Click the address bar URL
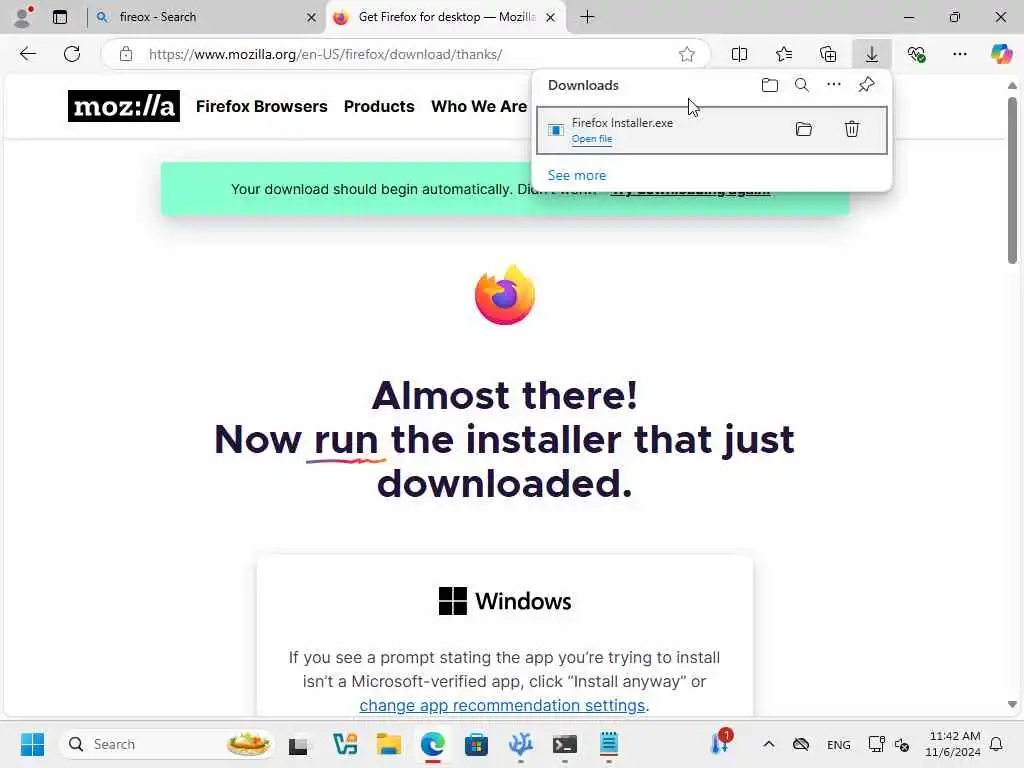 tap(325, 54)
